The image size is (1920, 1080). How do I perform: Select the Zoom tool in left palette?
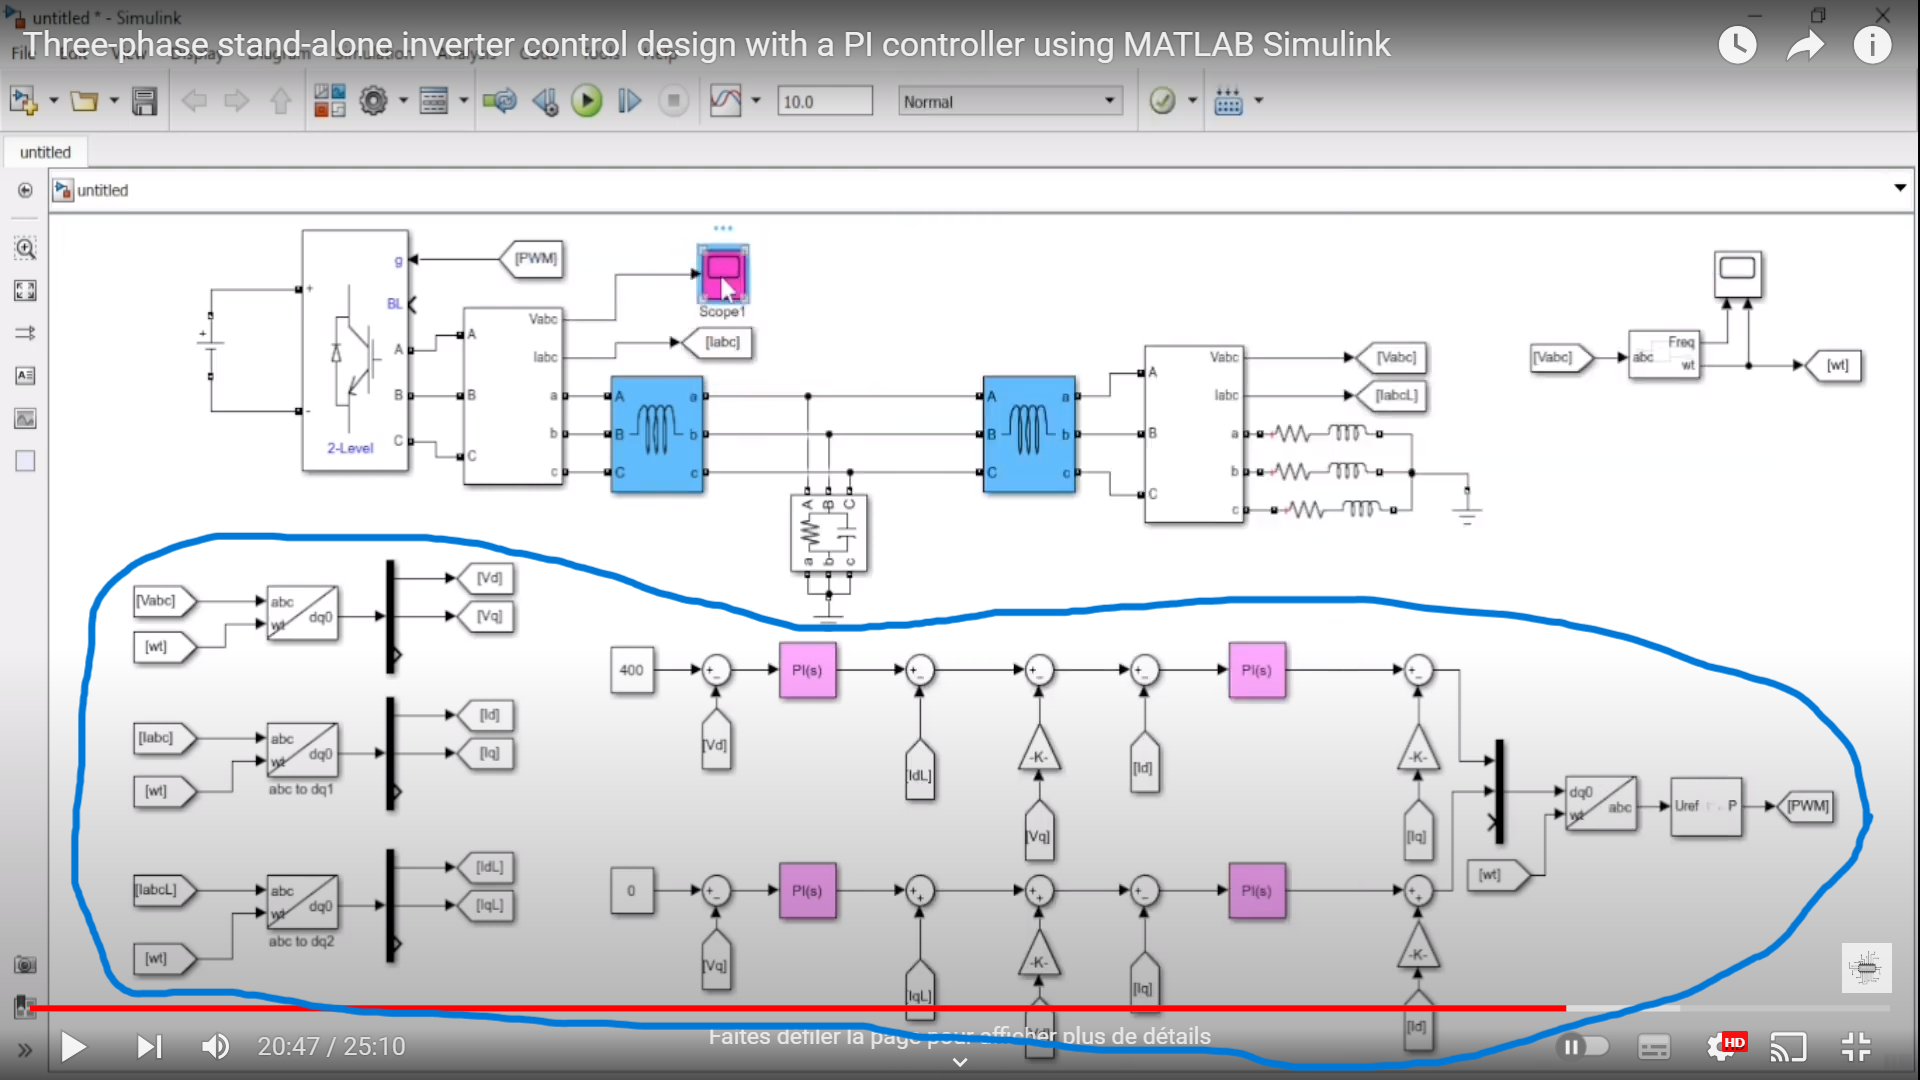25,248
